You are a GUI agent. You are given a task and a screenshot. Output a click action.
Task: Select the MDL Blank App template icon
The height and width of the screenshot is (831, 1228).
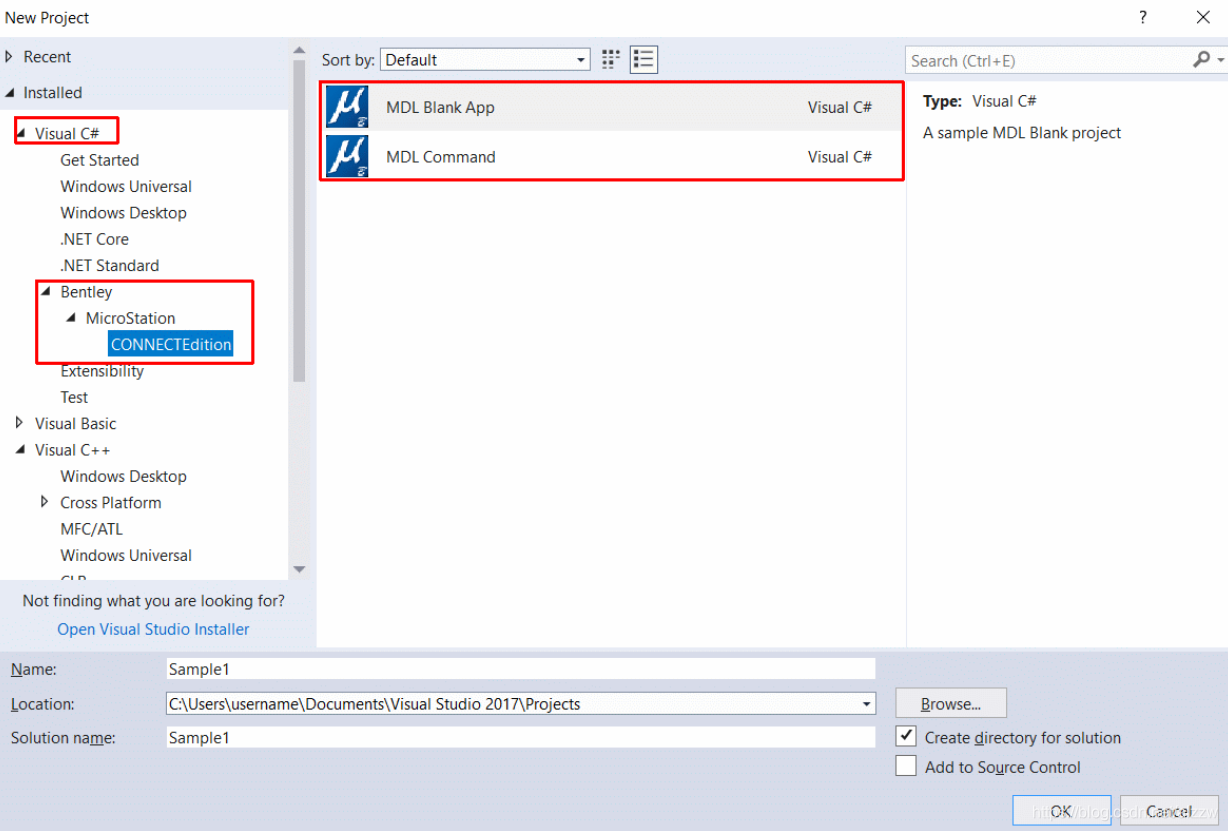click(347, 107)
